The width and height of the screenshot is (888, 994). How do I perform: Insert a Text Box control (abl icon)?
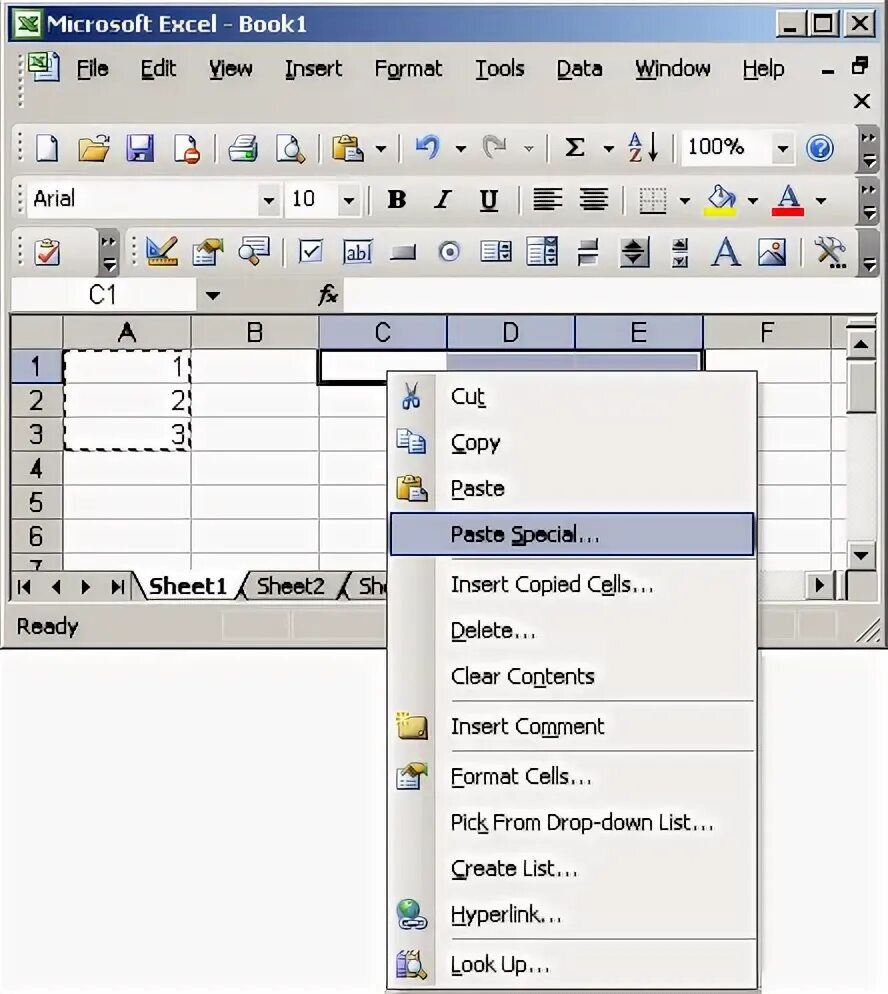coord(357,252)
